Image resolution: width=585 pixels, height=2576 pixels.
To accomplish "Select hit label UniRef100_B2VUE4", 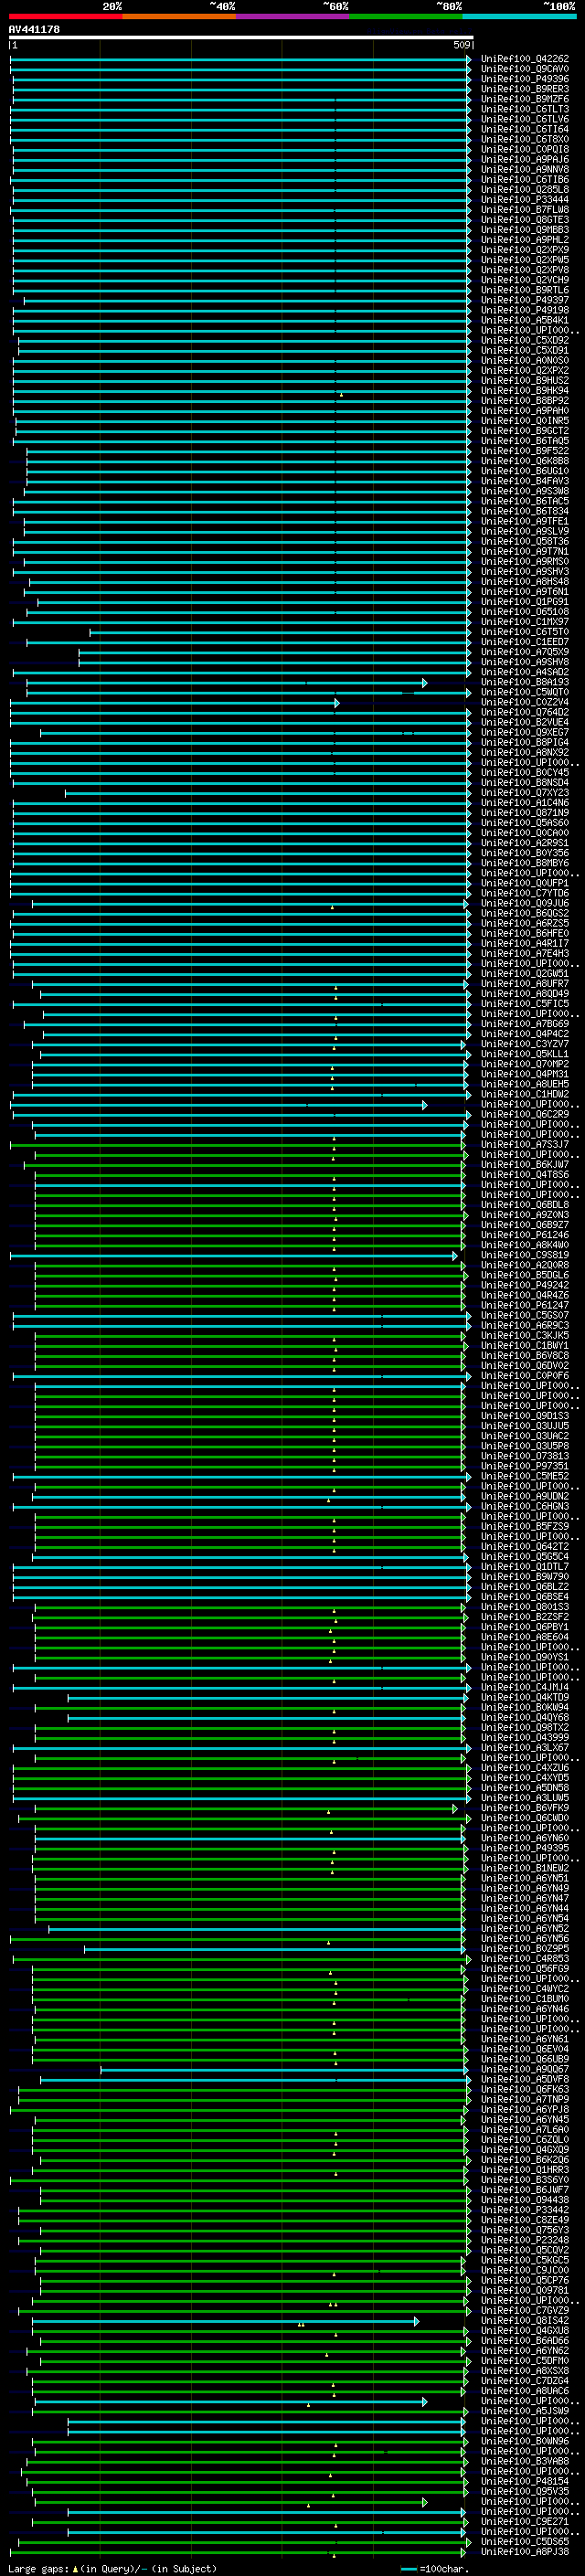I will click(525, 722).
